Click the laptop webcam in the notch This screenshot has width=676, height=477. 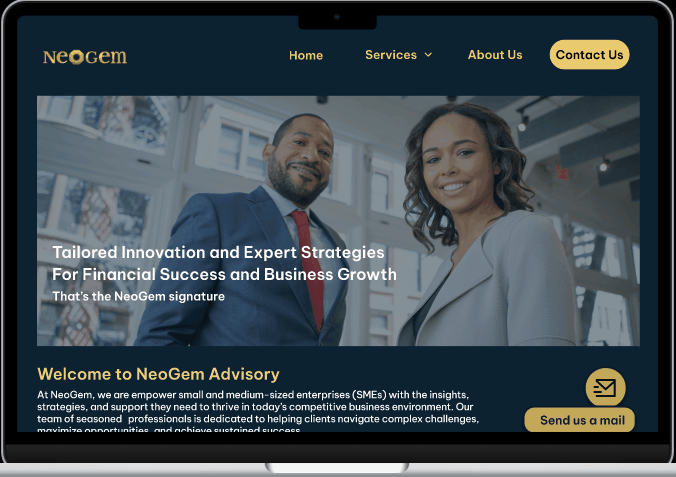(337, 17)
